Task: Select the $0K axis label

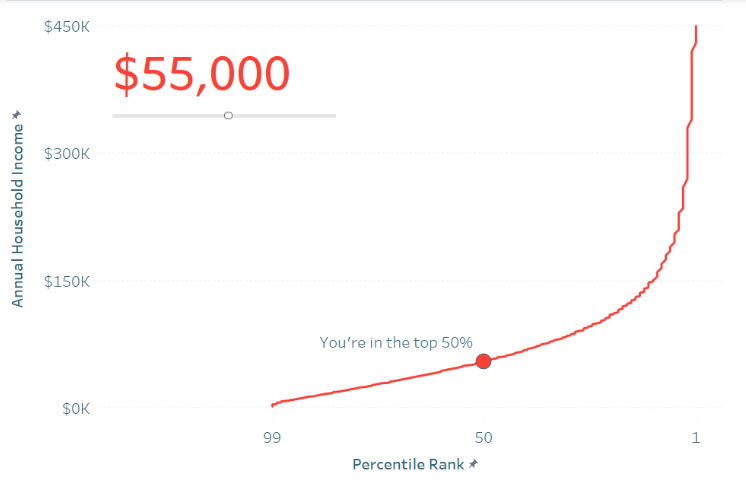Action: [x=76, y=409]
